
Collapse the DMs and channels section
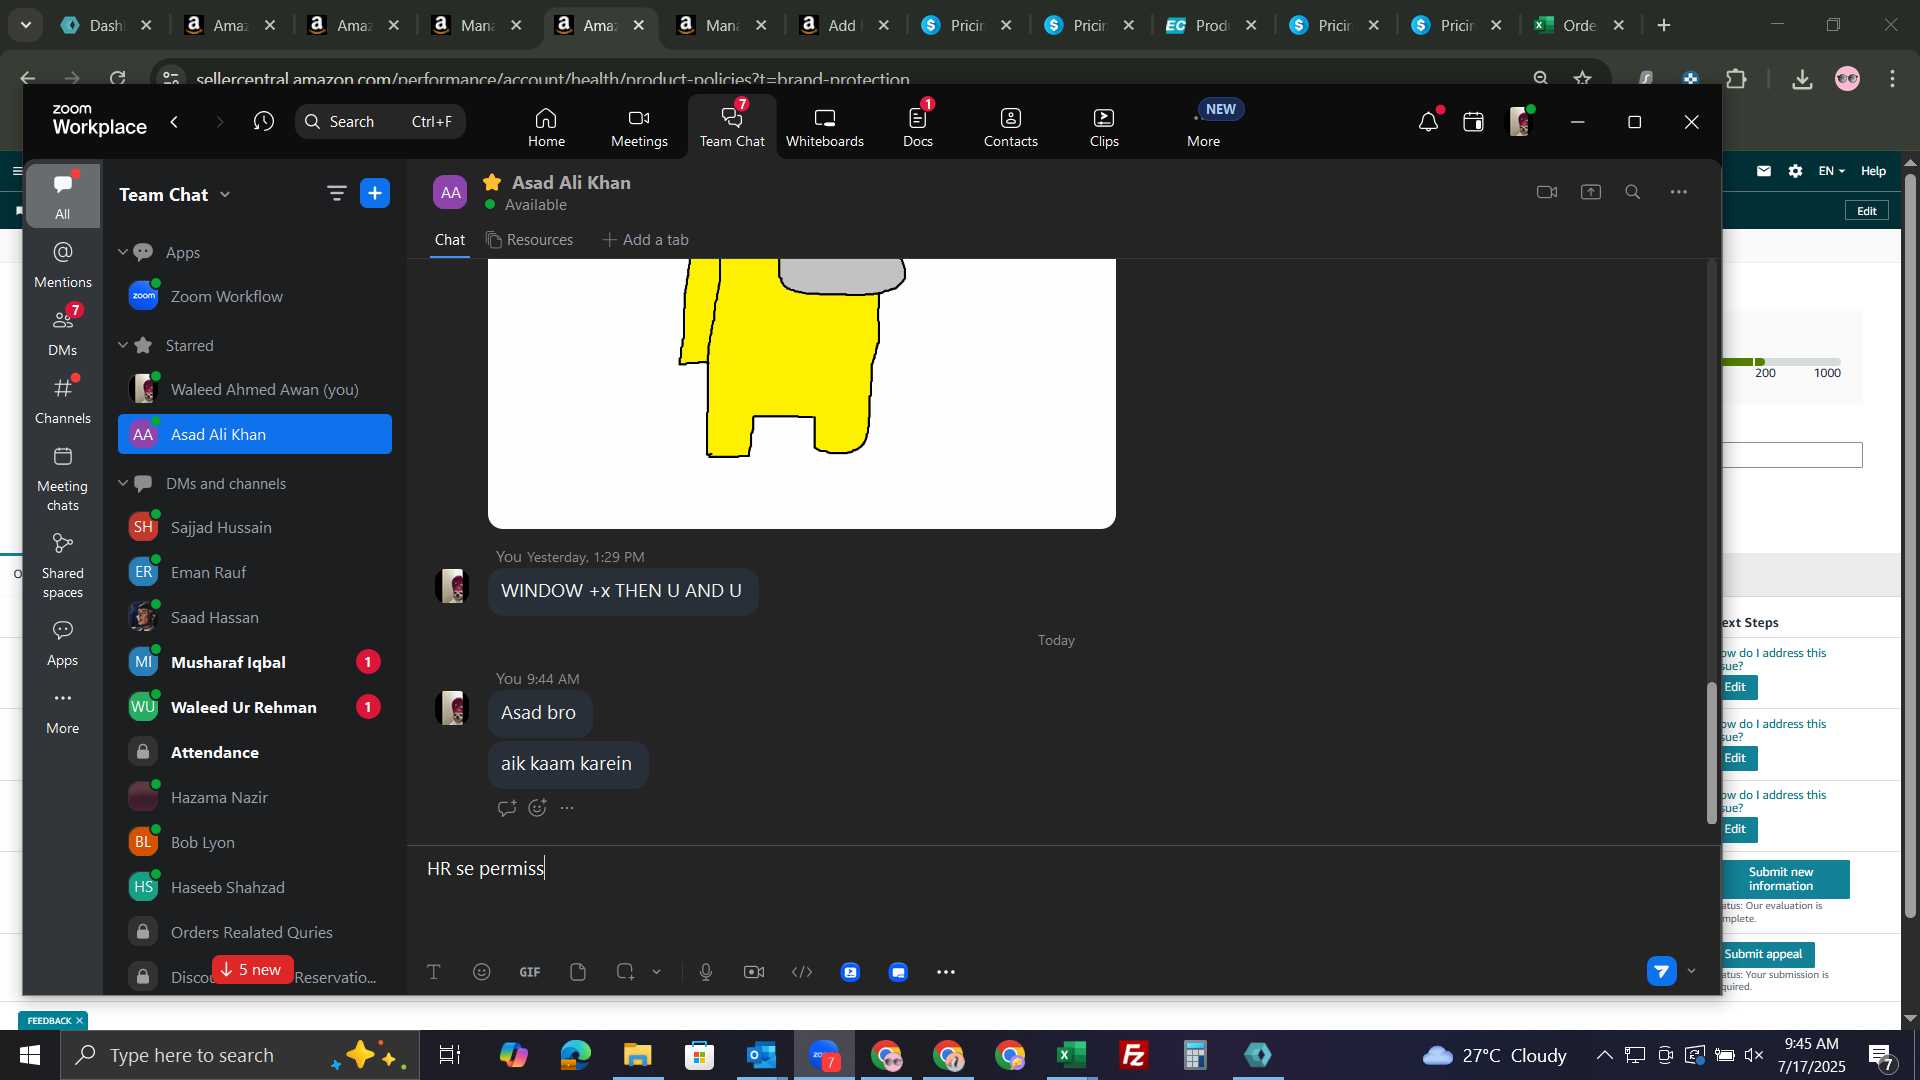pos(123,483)
